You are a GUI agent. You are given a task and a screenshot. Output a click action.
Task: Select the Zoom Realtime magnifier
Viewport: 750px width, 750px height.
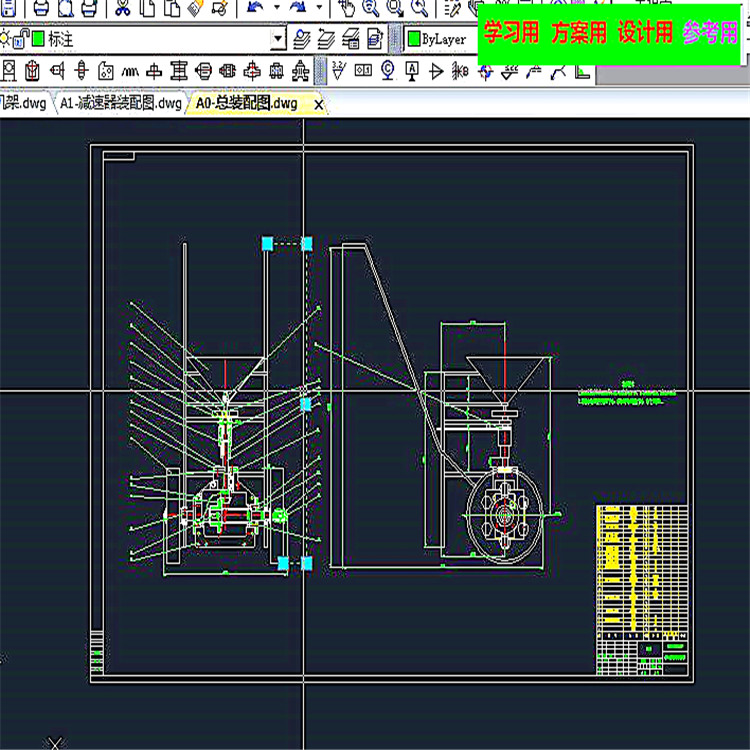pos(371,8)
